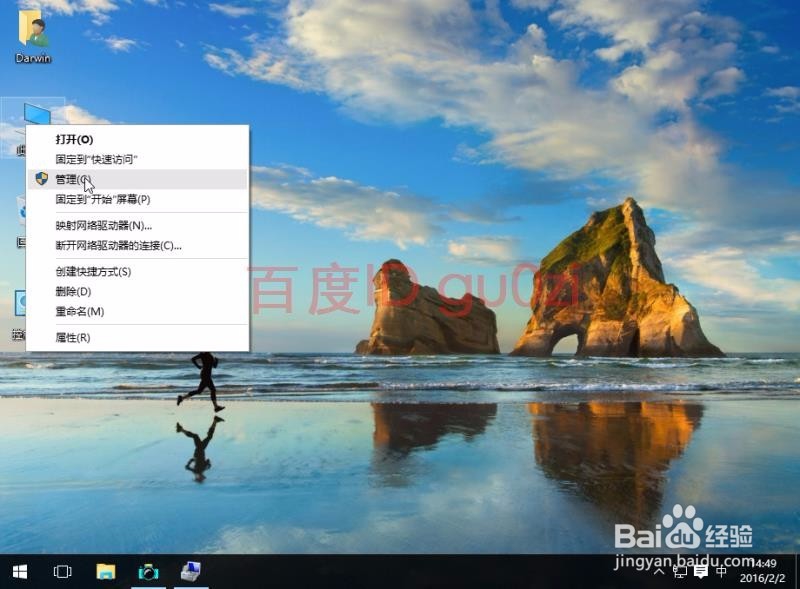The image size is (800, 589).
Task: Switch to the computer app taskbar icon
Action: tap(191, 572)
